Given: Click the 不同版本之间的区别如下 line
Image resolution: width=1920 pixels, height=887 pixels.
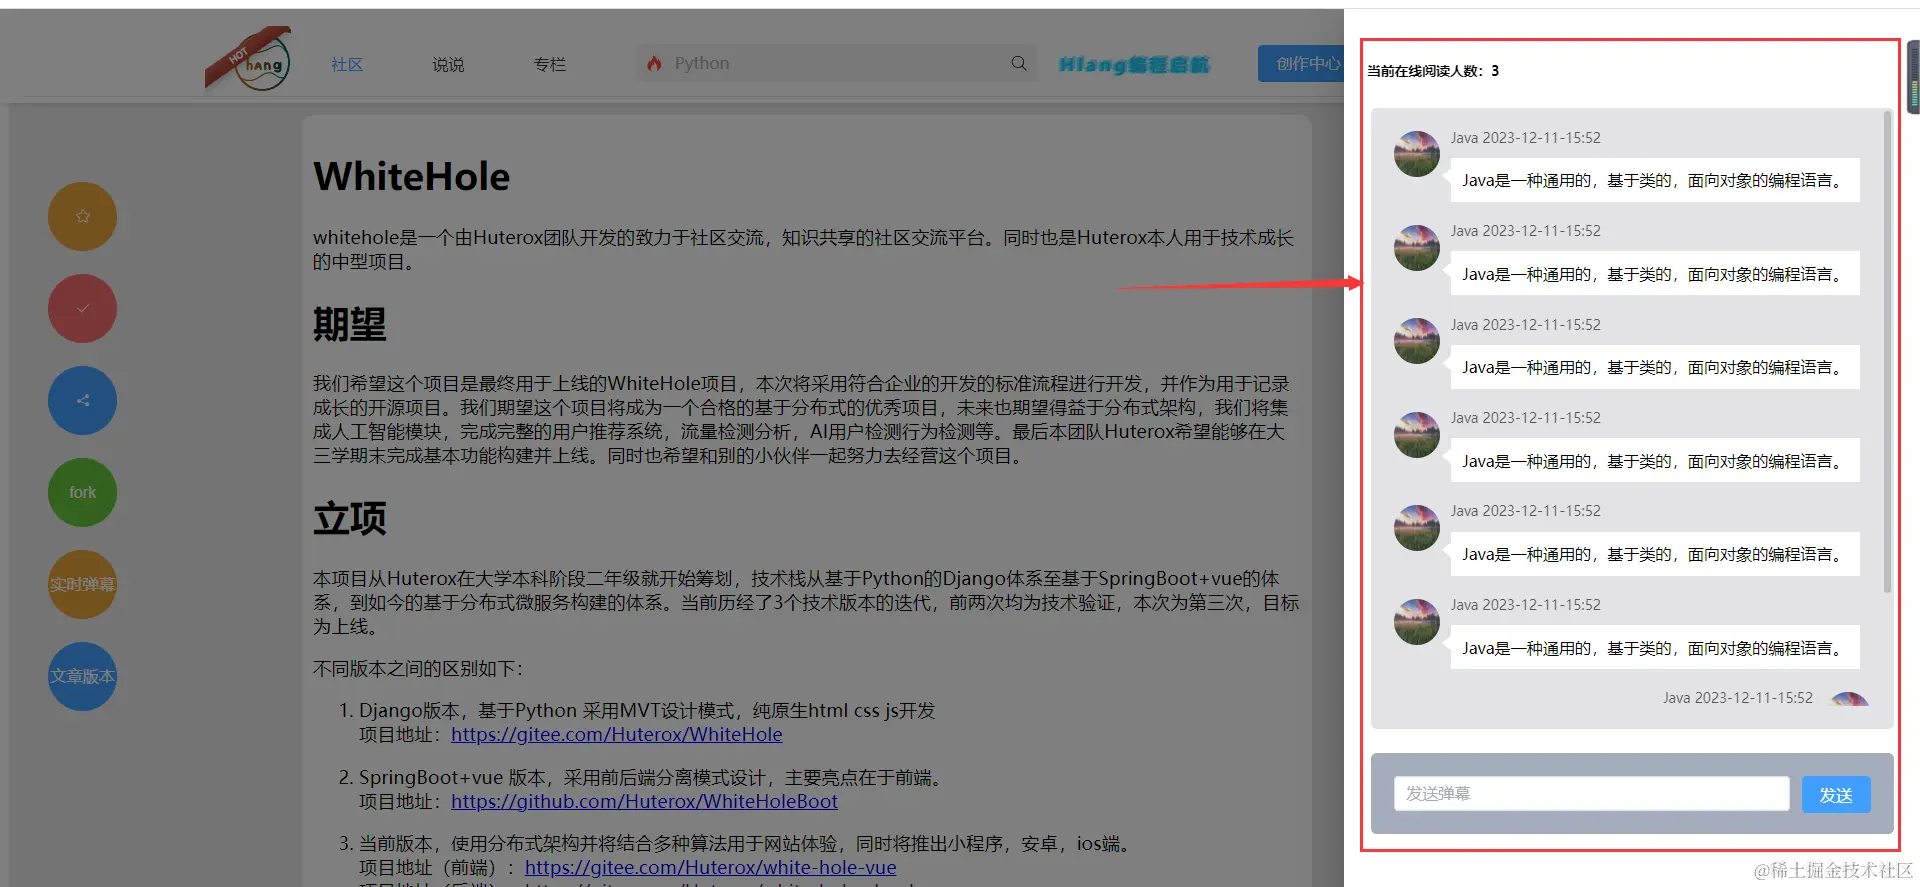Looking at the screenshot, I should point(418,668).
